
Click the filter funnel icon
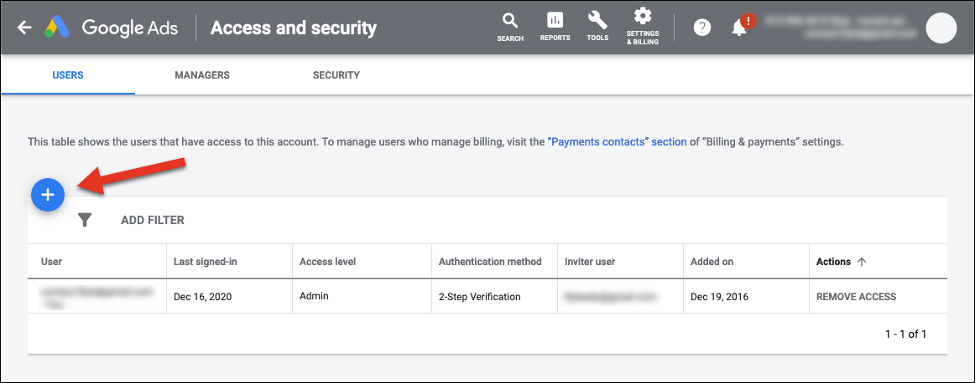[85, 220]
